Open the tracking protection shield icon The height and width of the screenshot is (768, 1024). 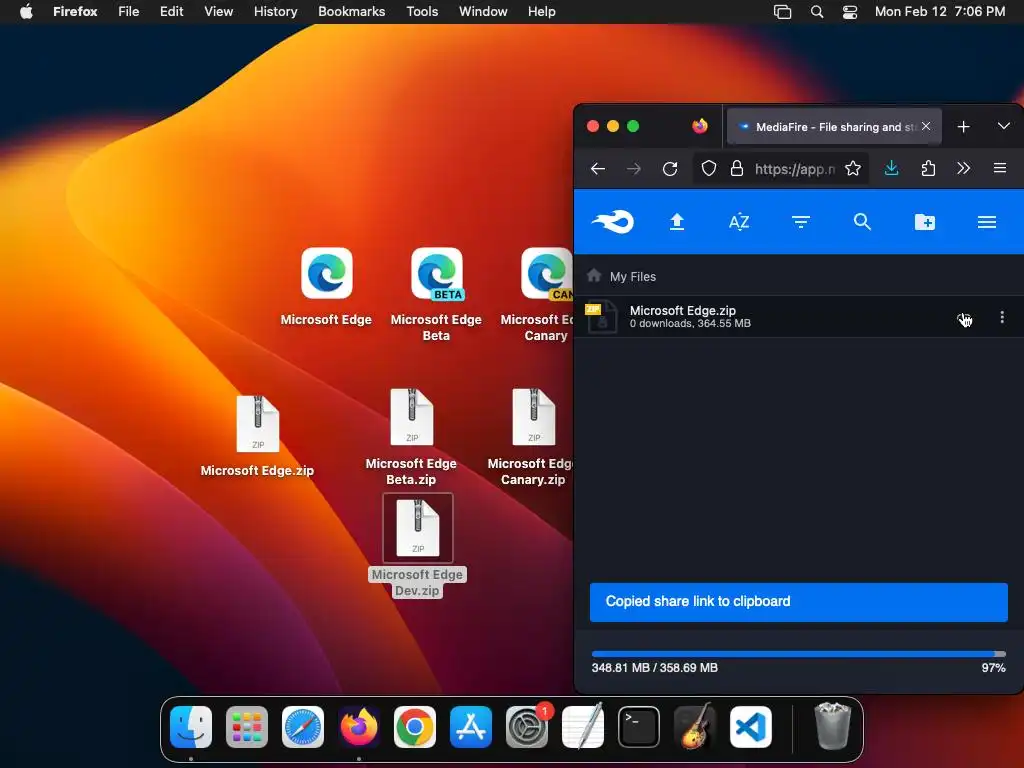click(x=709, y=168)
